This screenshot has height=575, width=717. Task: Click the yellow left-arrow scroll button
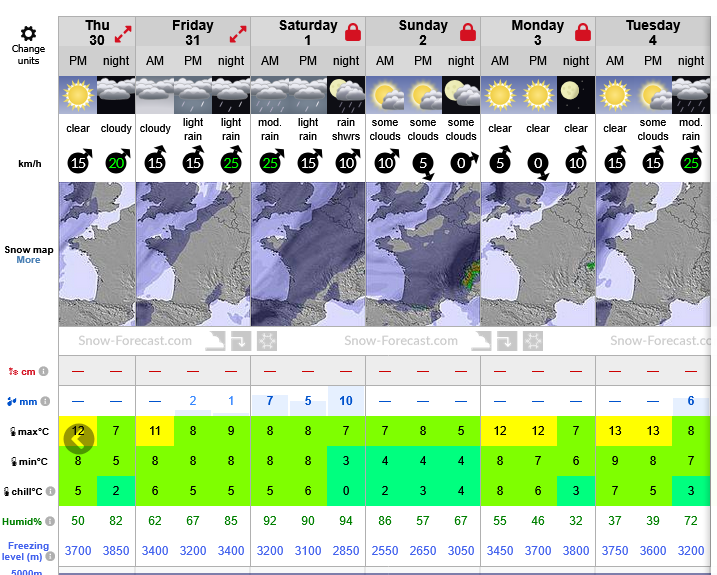79,440
